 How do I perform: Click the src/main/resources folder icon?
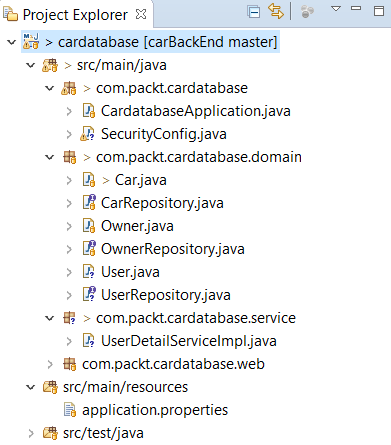click(x=50, y=387)
